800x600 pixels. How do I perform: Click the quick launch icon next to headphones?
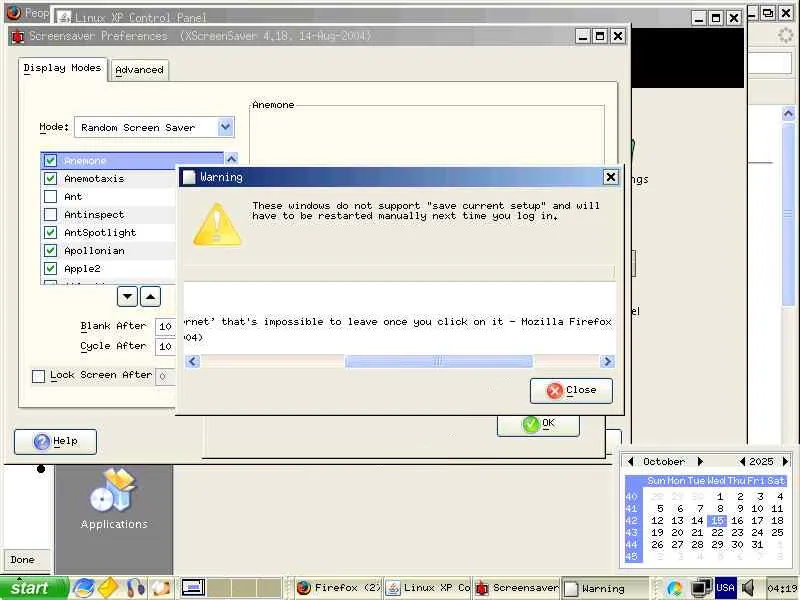[161, 588]
